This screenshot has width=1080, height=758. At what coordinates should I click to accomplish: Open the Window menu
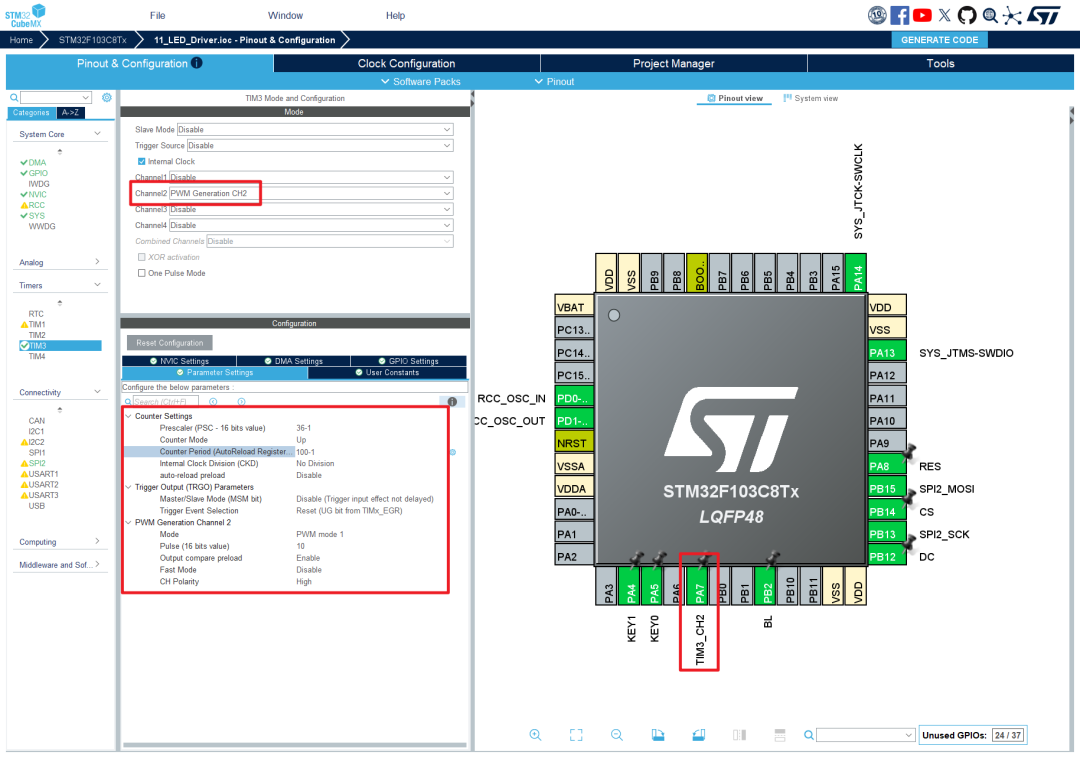[285, 15]
